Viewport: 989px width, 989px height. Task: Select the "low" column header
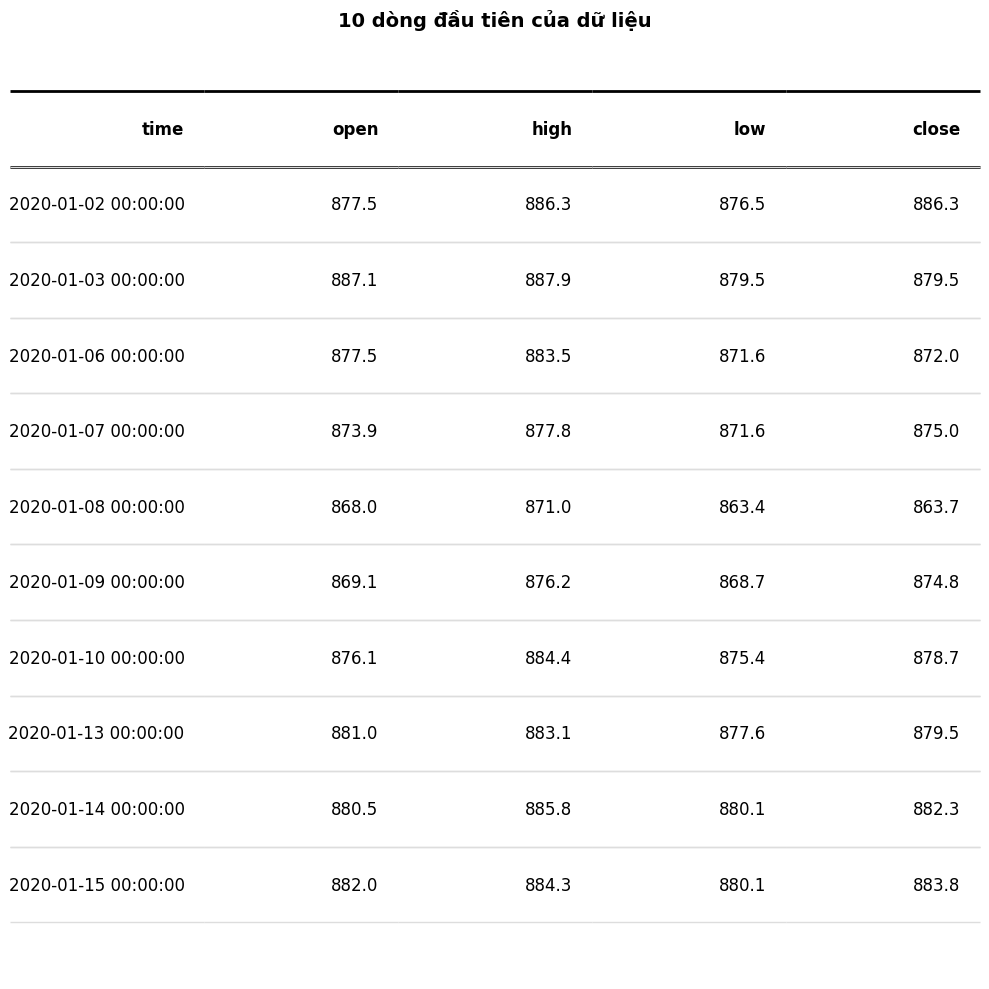749,130
